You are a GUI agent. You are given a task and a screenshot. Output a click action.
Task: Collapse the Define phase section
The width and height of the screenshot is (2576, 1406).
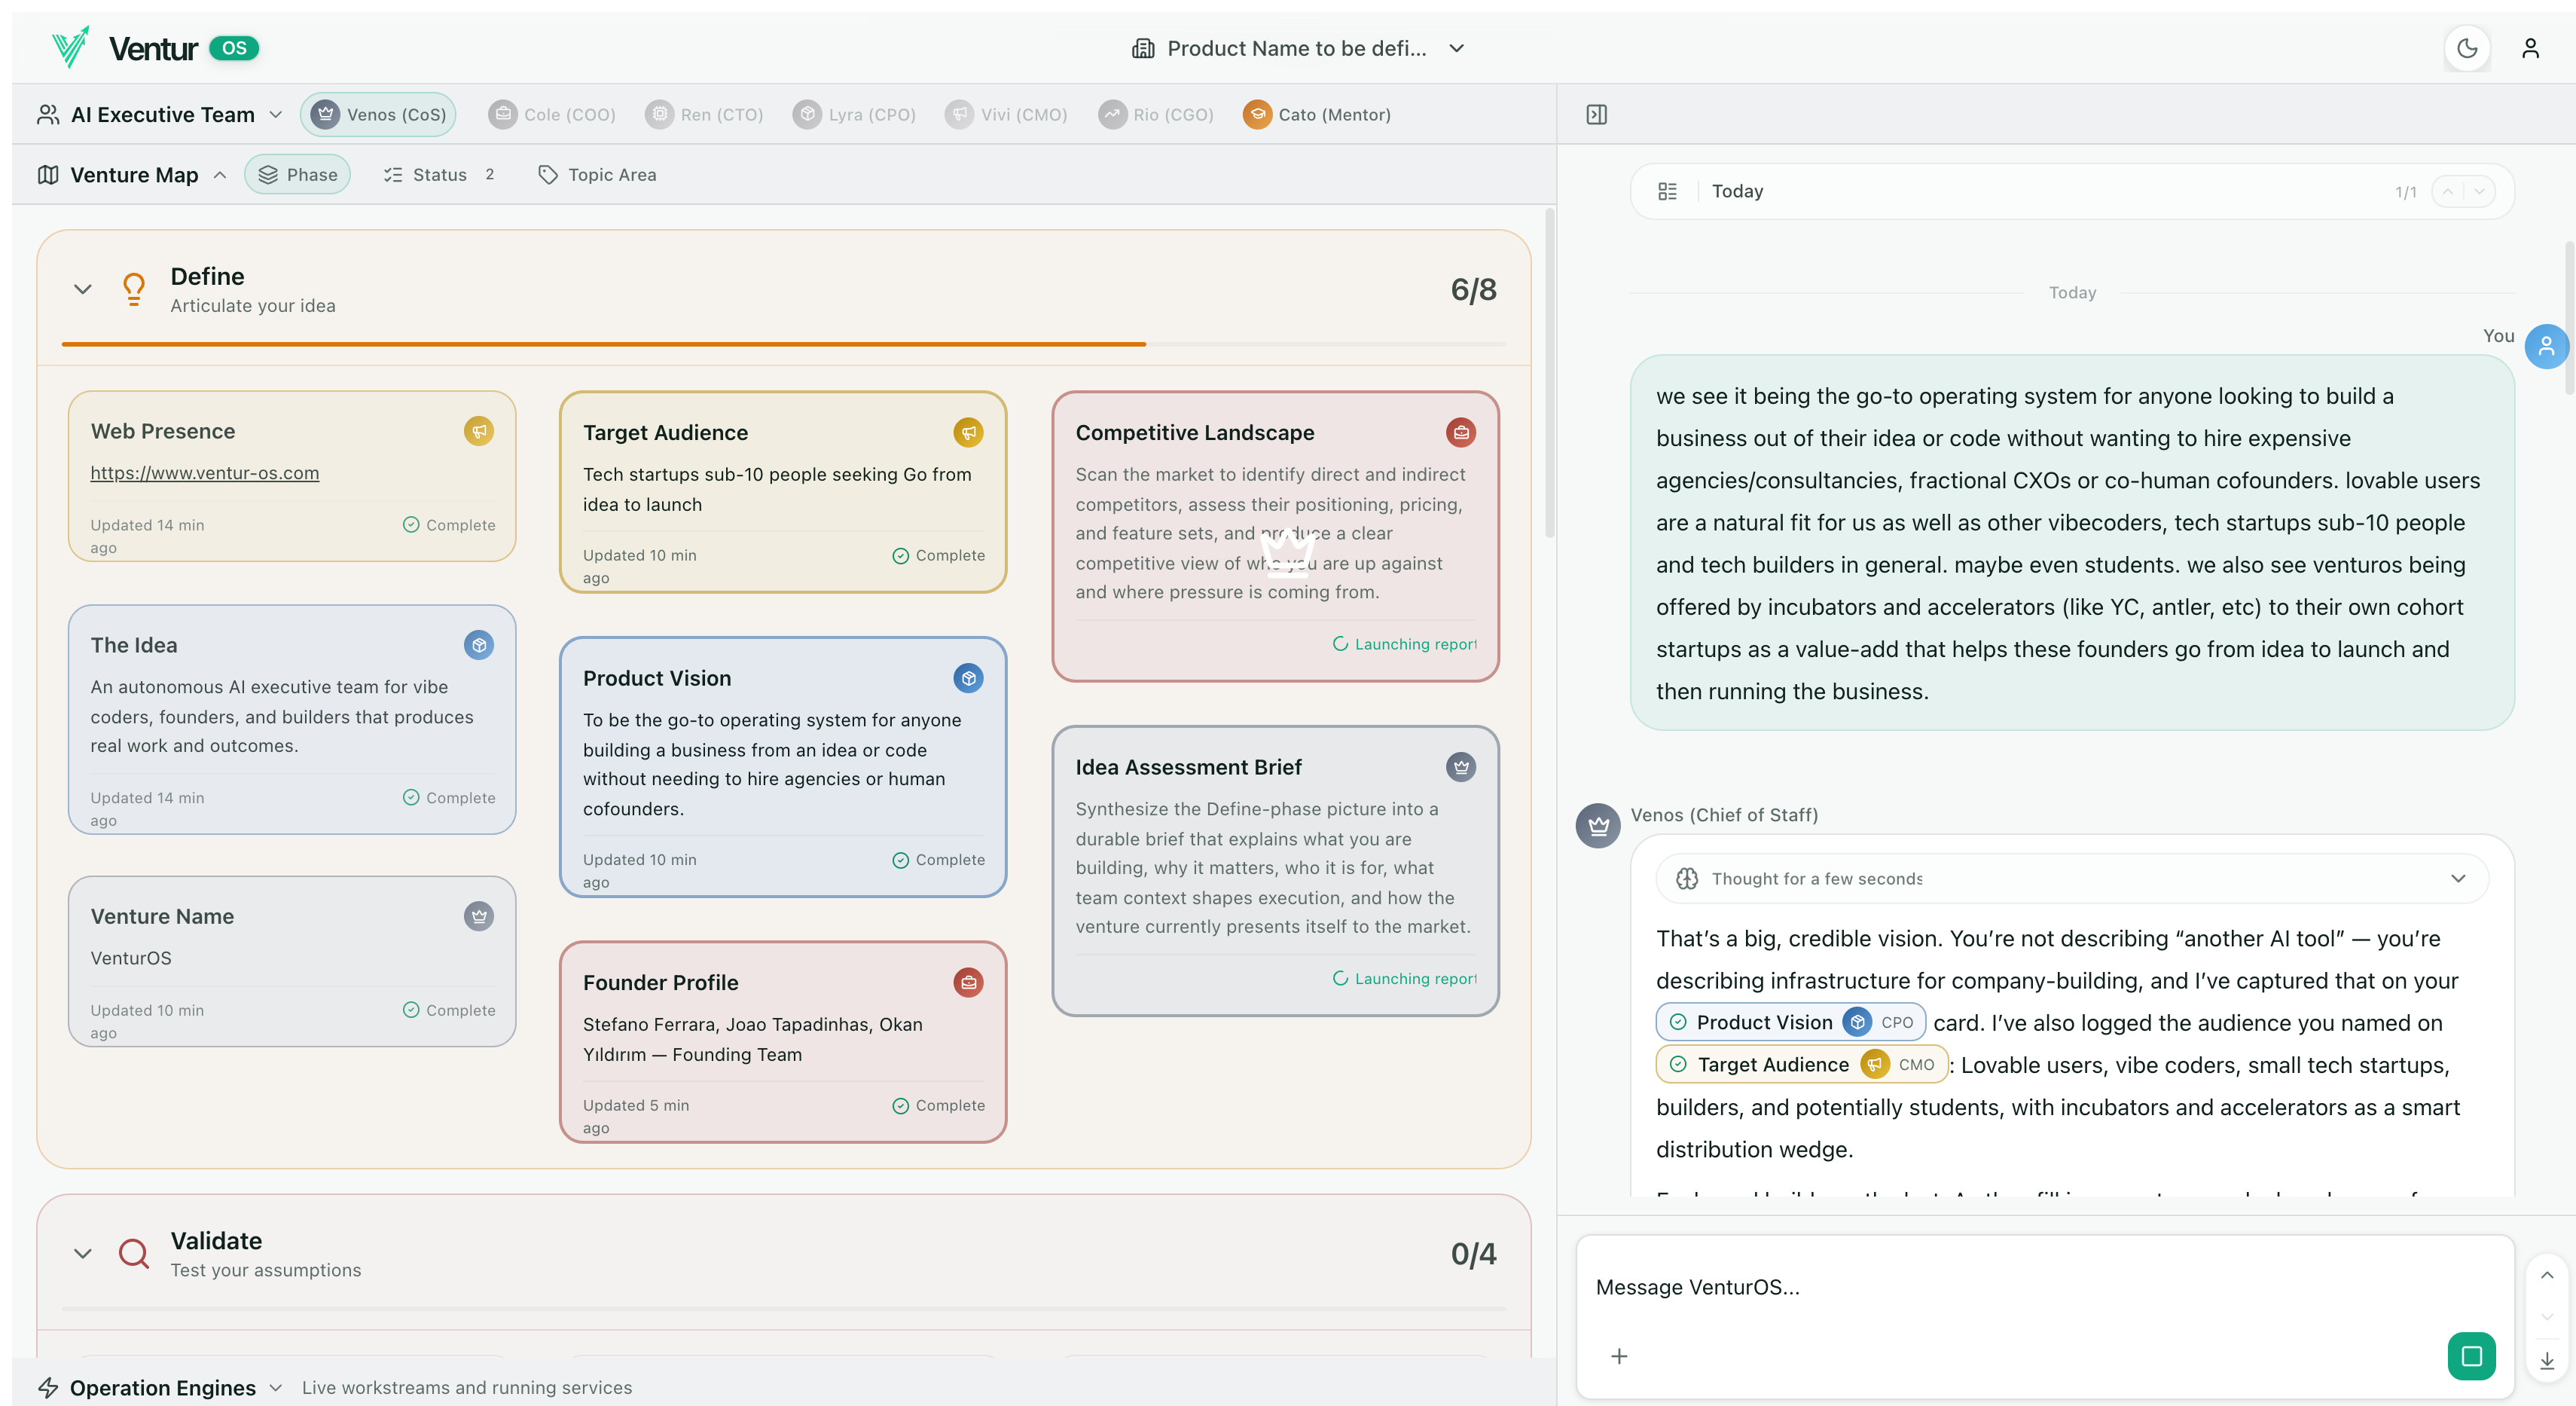[x=83, y=289]
